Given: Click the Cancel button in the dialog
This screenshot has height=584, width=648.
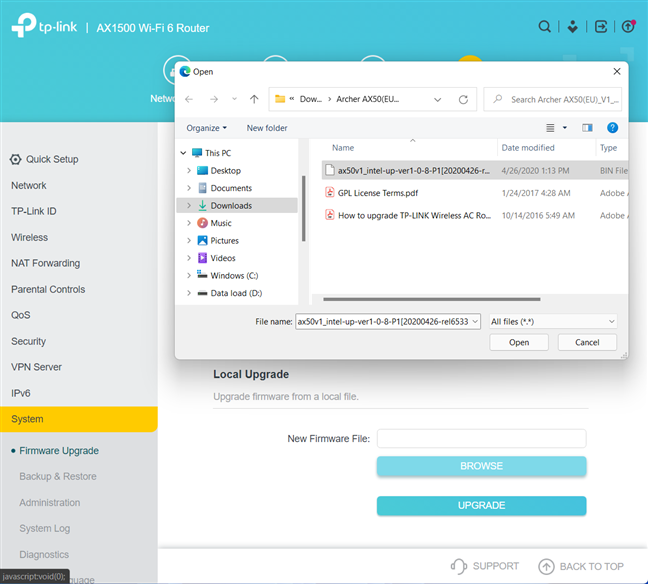Looking at the screenshot, I should click(x=587, y=342).
